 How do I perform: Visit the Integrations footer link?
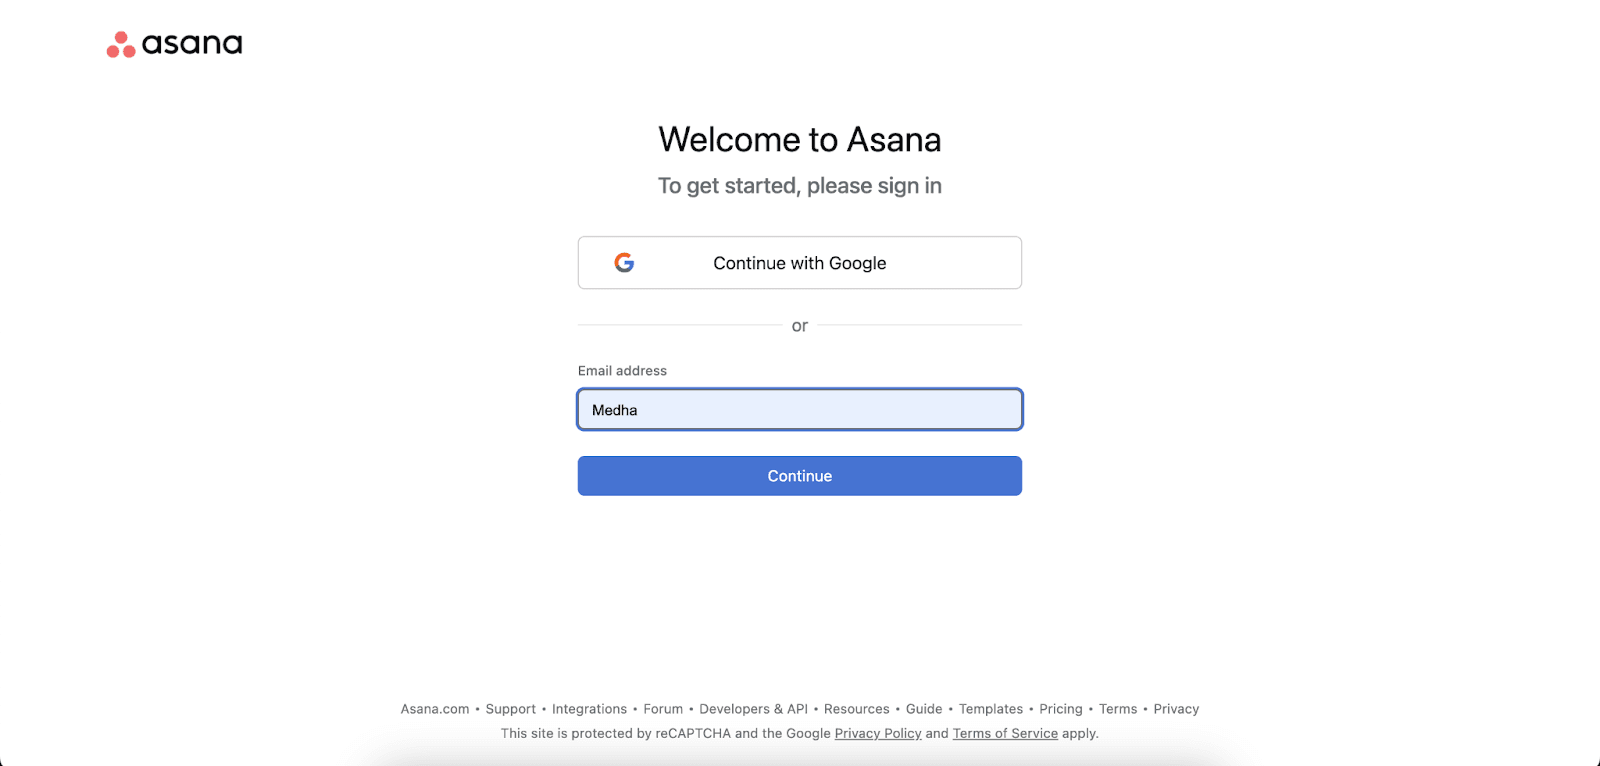[x=589, y=709]
